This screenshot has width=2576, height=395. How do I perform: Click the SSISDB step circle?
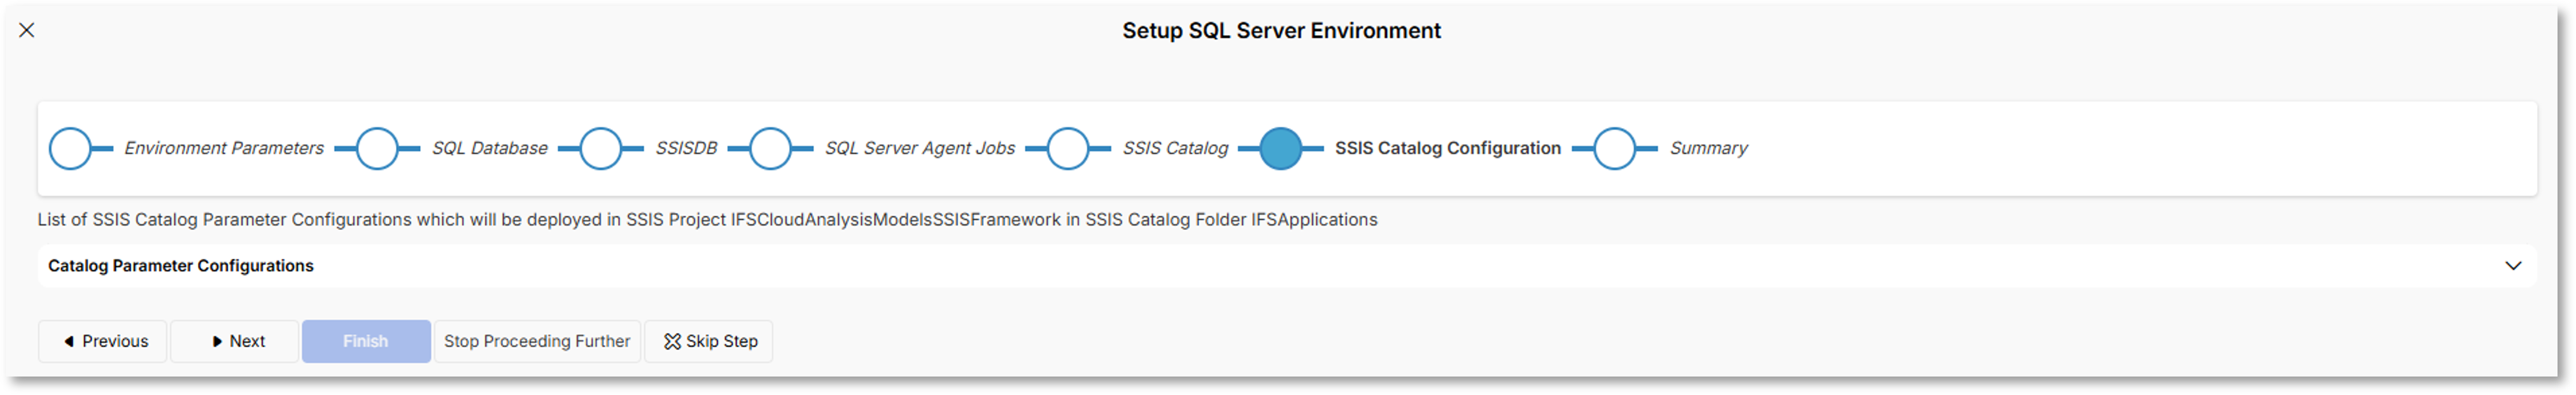(x=601, y=149)
